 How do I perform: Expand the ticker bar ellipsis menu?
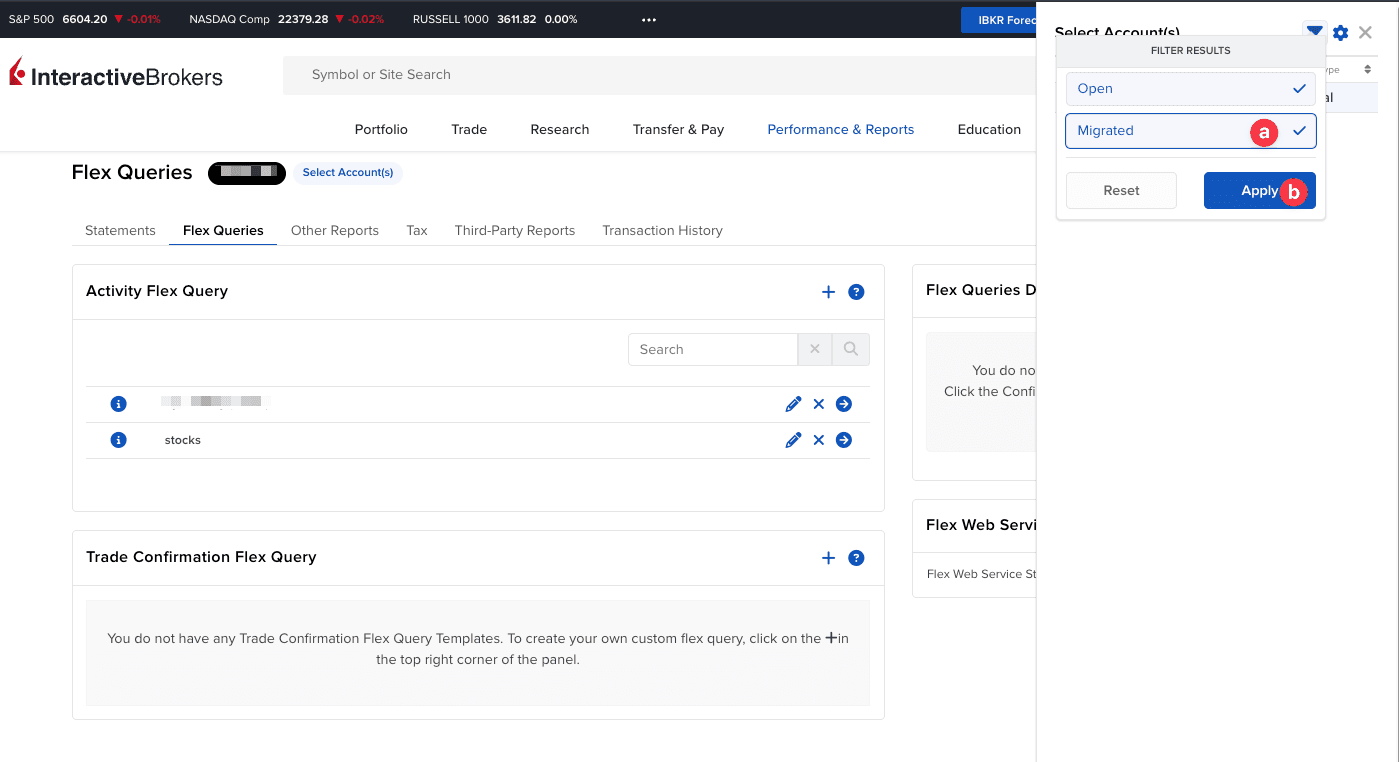[x=649, y=19]
